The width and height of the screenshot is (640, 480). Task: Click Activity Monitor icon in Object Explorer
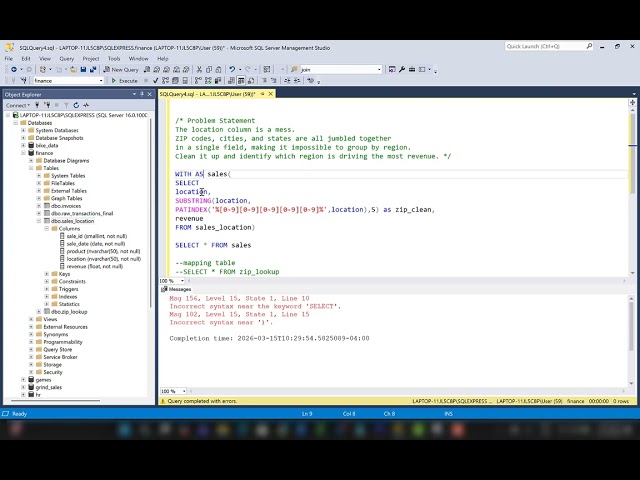(x=86, y=105)
